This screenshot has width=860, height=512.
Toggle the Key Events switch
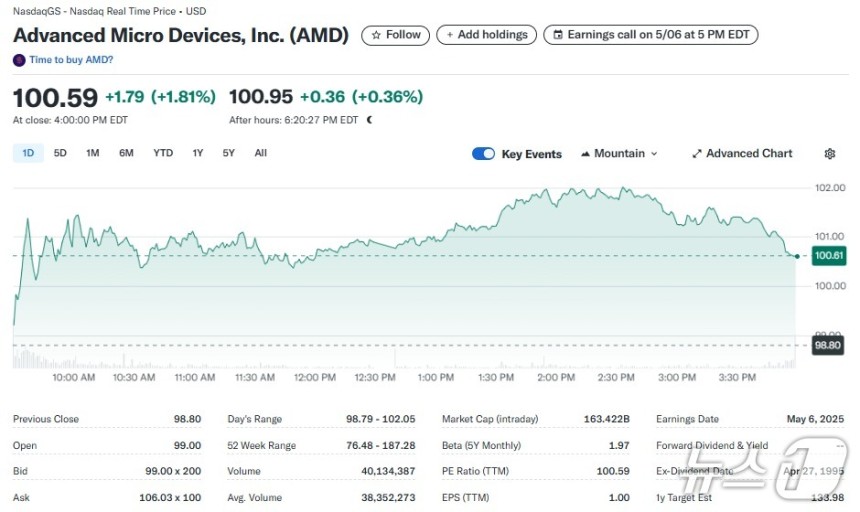point(483,154)
